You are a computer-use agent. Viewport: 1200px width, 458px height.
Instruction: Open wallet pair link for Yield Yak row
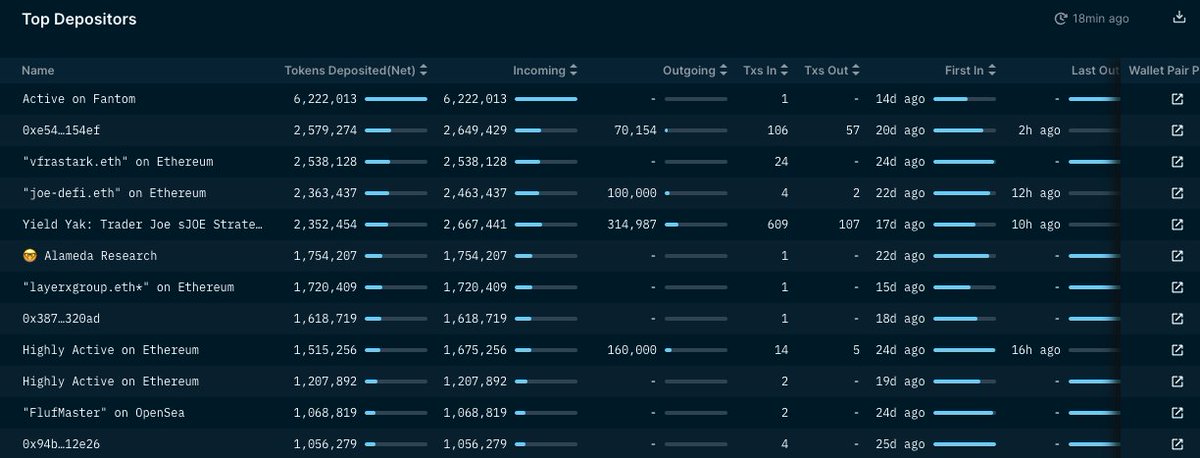(1178, 224)
